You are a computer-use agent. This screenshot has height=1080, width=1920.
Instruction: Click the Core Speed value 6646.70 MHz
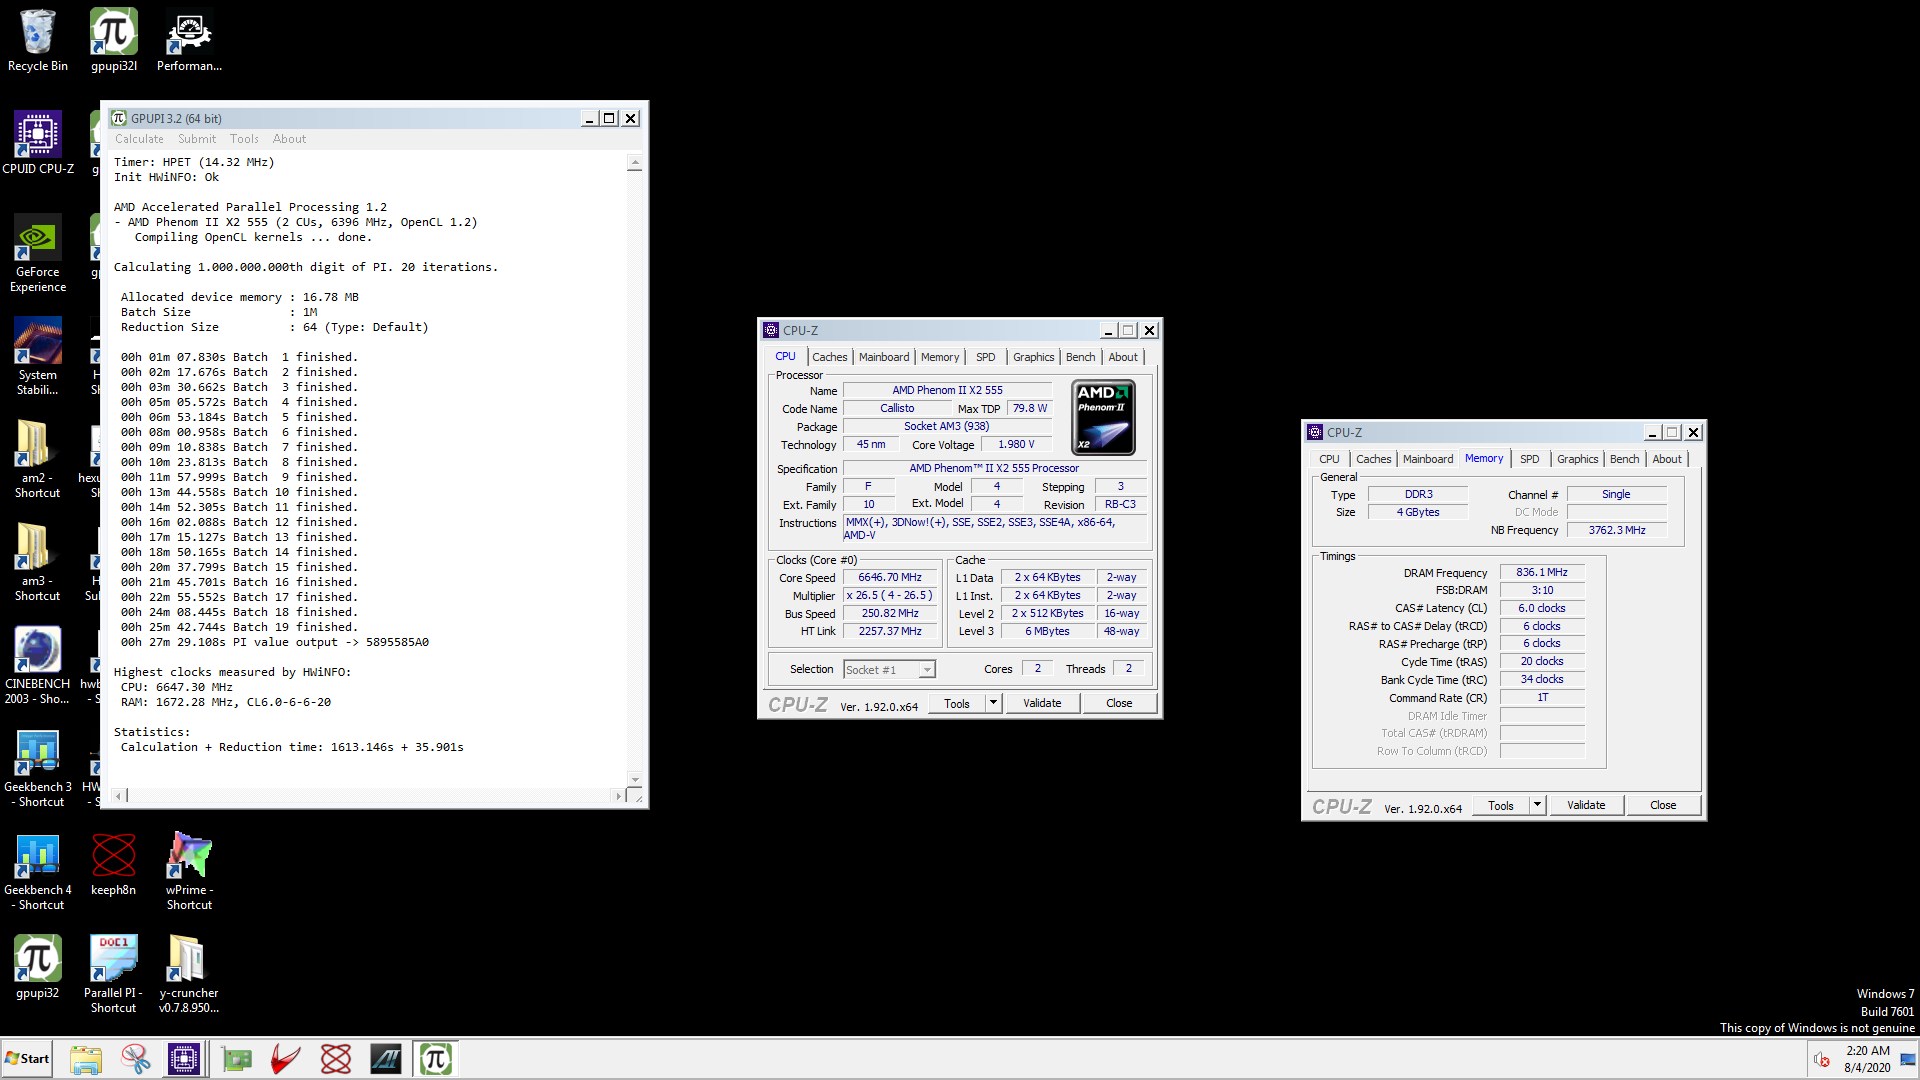point(890,577)
